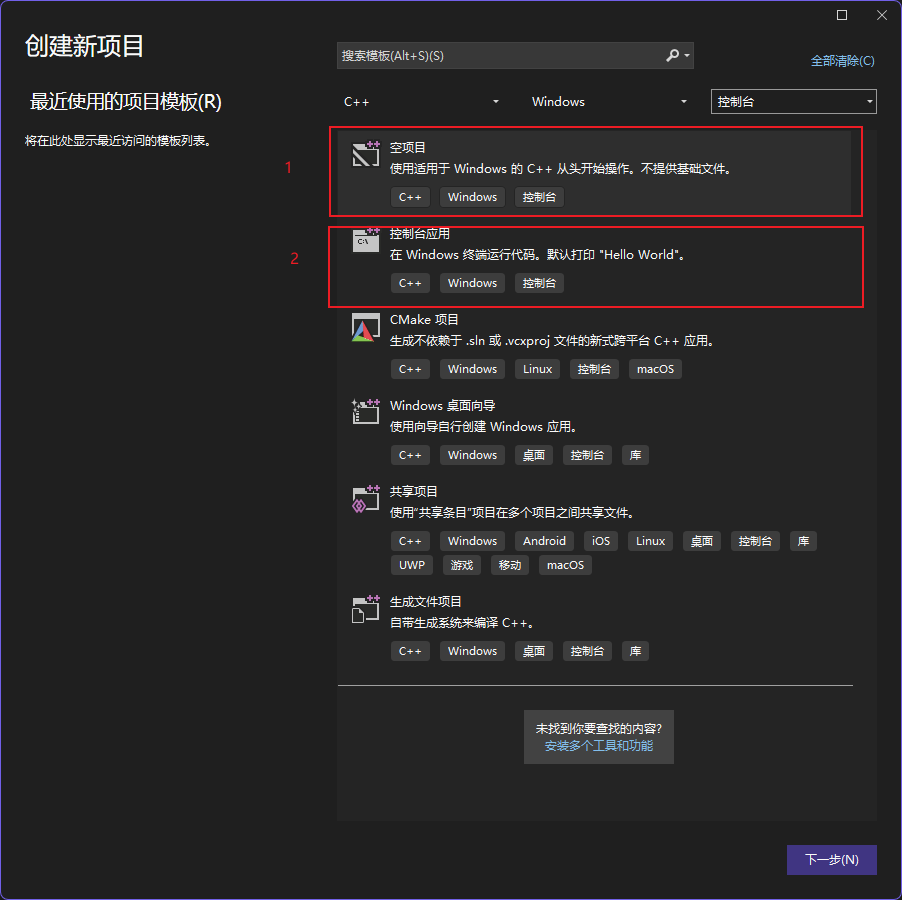The image size is (902, 900).
Task: Click the 游戏 tag under 共享项目
Action: [x=461, y=565]
